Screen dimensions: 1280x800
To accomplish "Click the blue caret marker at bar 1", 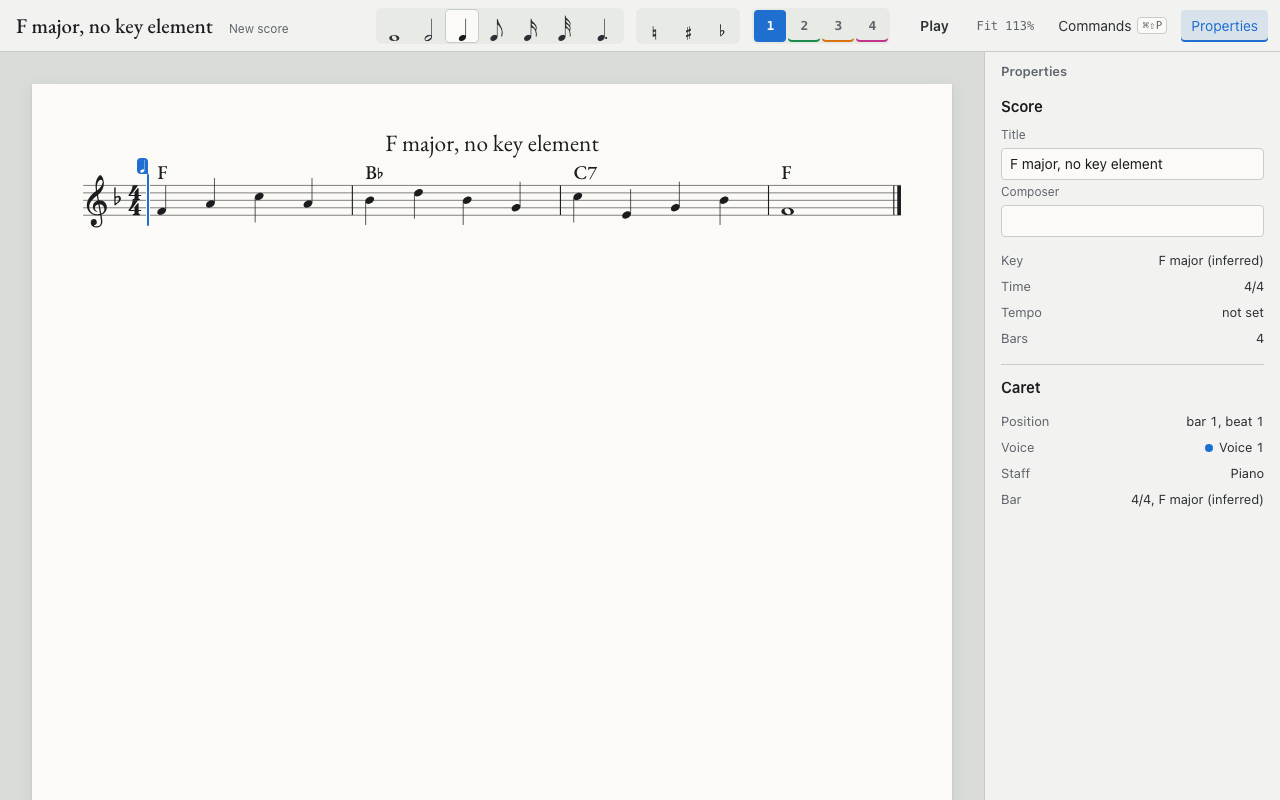I will [x=143, y=166].
